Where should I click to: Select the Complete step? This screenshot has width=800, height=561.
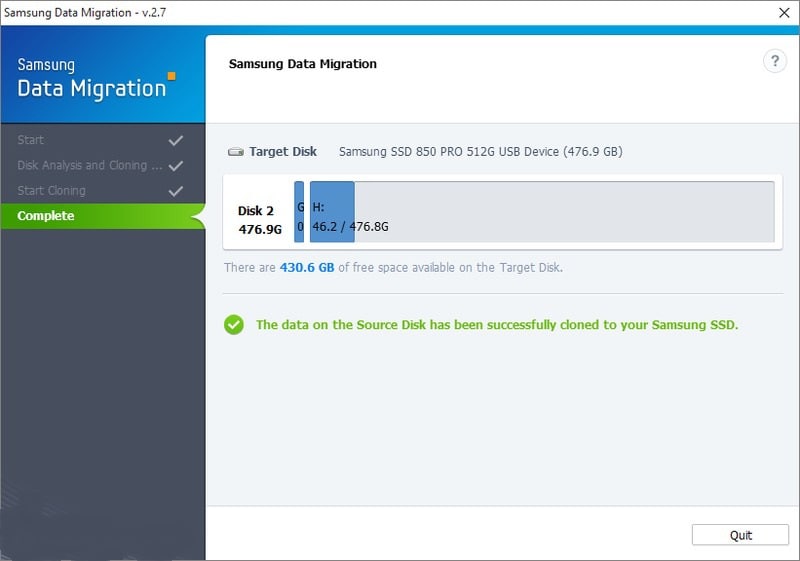[102, 216]
